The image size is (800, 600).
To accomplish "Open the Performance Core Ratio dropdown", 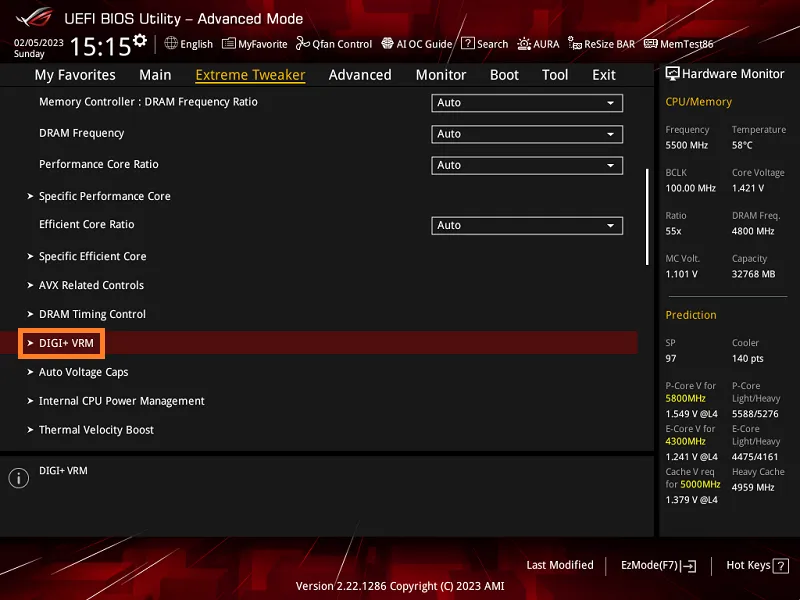I will 526,164.
